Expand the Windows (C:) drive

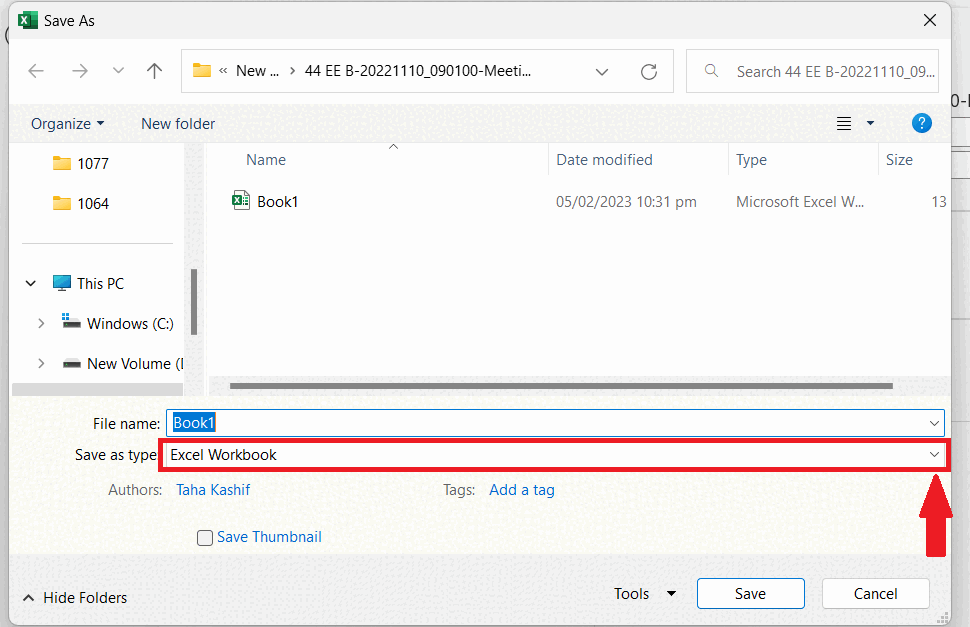point(41,323)
